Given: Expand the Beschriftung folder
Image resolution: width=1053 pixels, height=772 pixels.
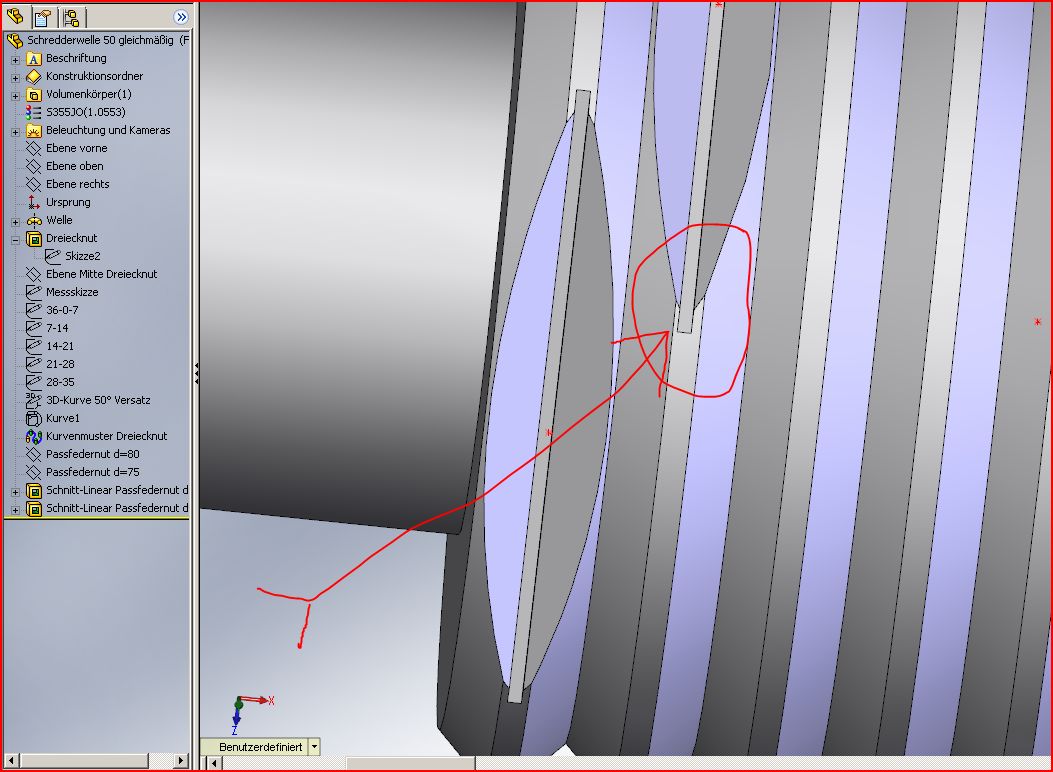Looking at the screenshot, I should tap(15, 60).
